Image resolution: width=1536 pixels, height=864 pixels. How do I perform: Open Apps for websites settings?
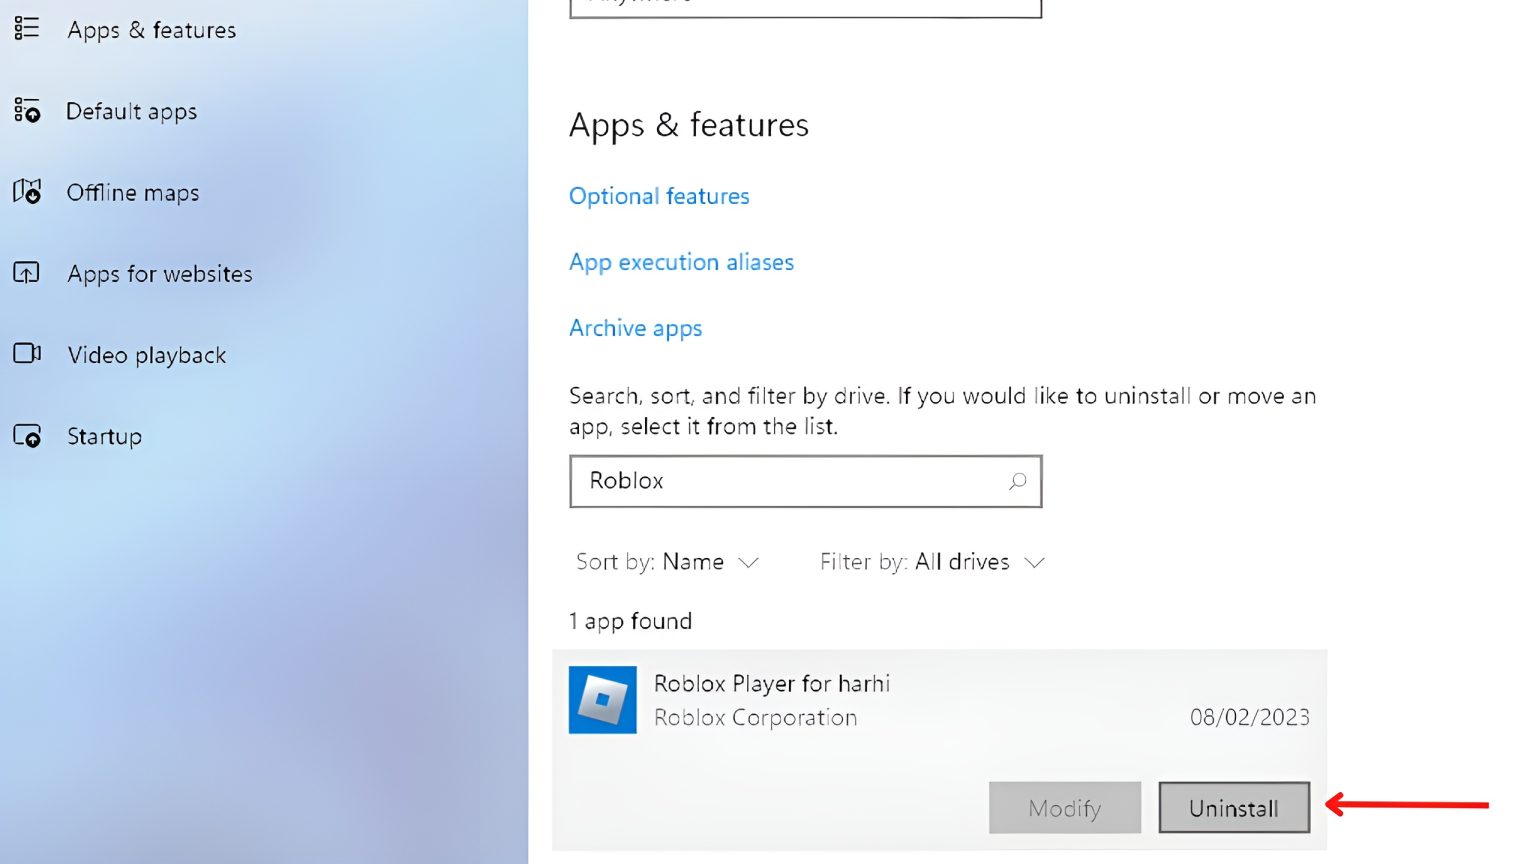coord(160,274)
